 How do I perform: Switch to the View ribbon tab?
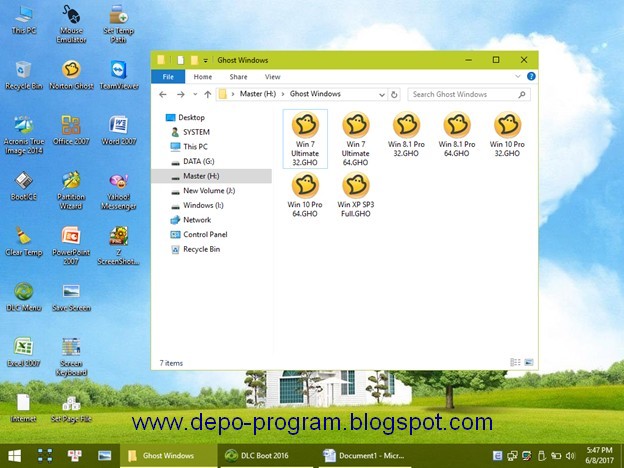coord(273,77)
